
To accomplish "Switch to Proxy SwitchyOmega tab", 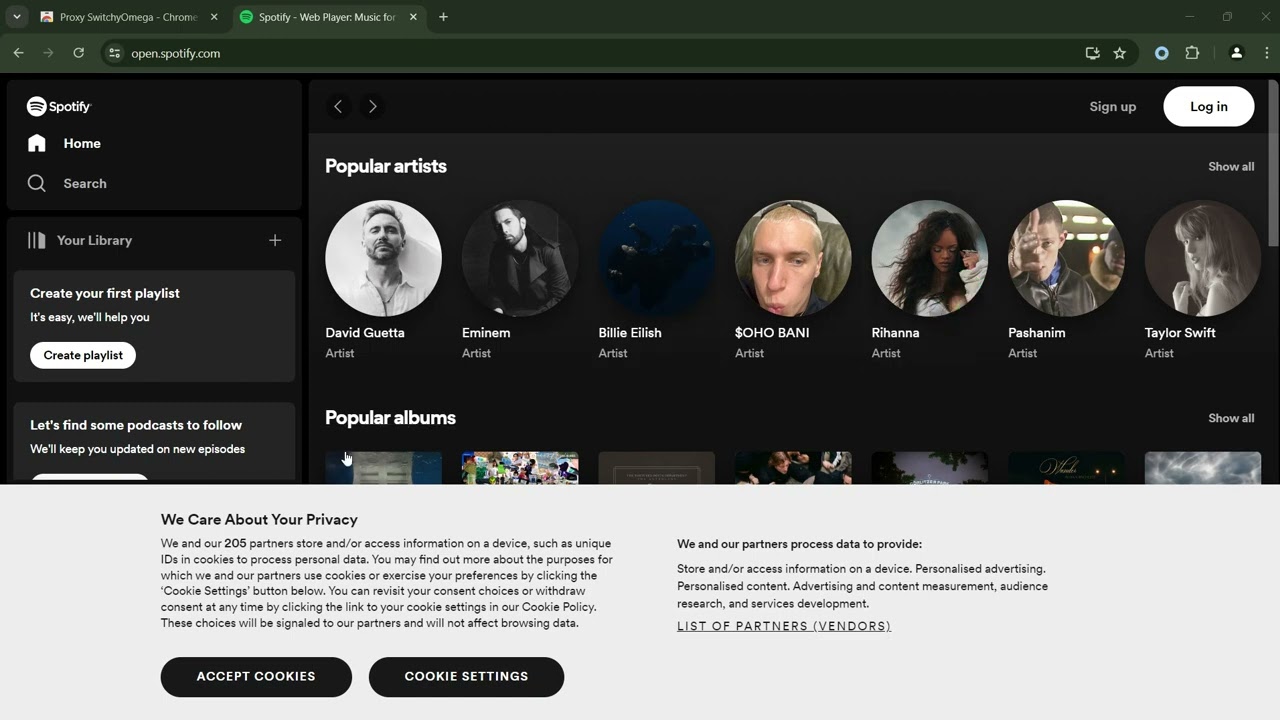I will [128, 17].
